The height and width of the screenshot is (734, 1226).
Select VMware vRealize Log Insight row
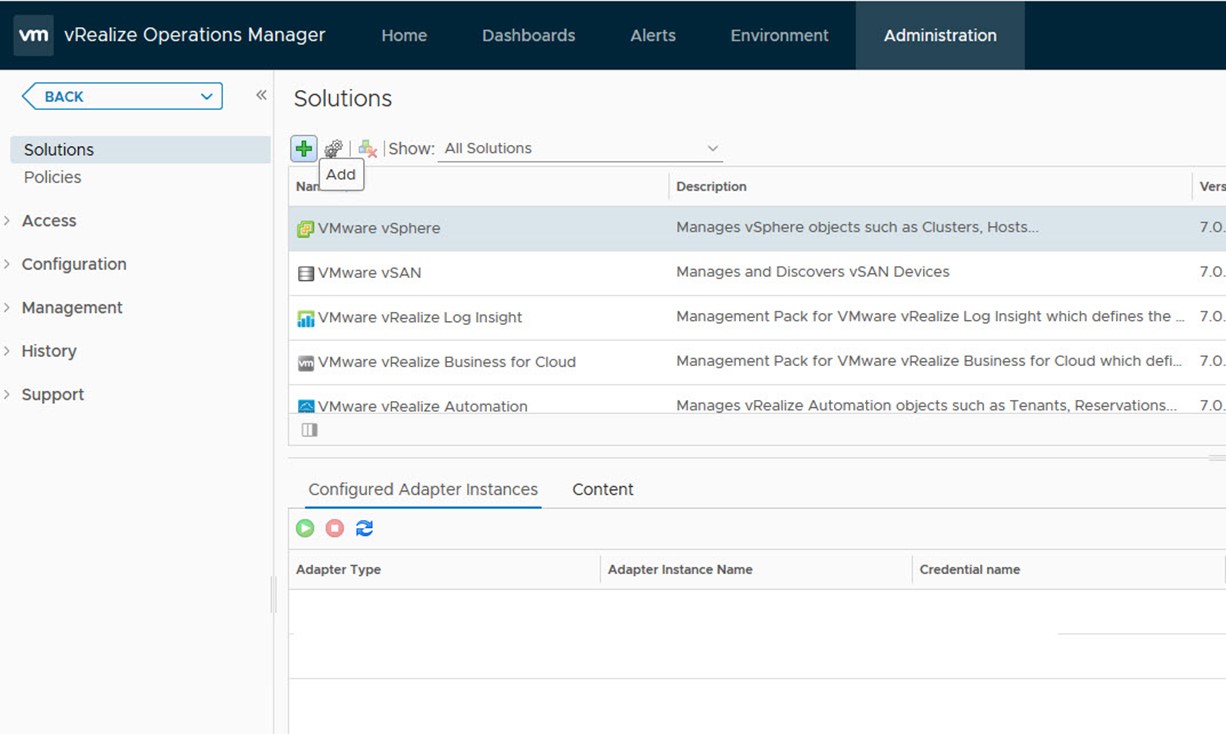757,317
